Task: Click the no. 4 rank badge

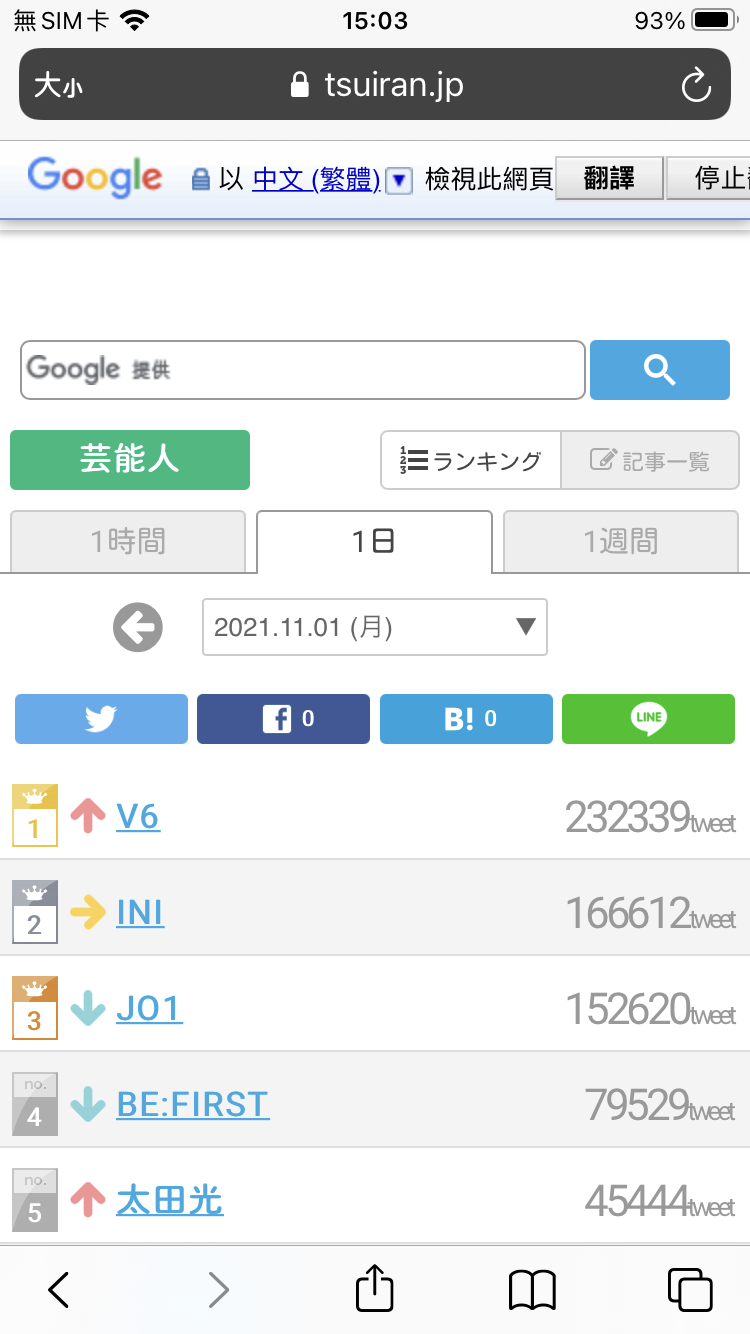Action: [35, 1104]
